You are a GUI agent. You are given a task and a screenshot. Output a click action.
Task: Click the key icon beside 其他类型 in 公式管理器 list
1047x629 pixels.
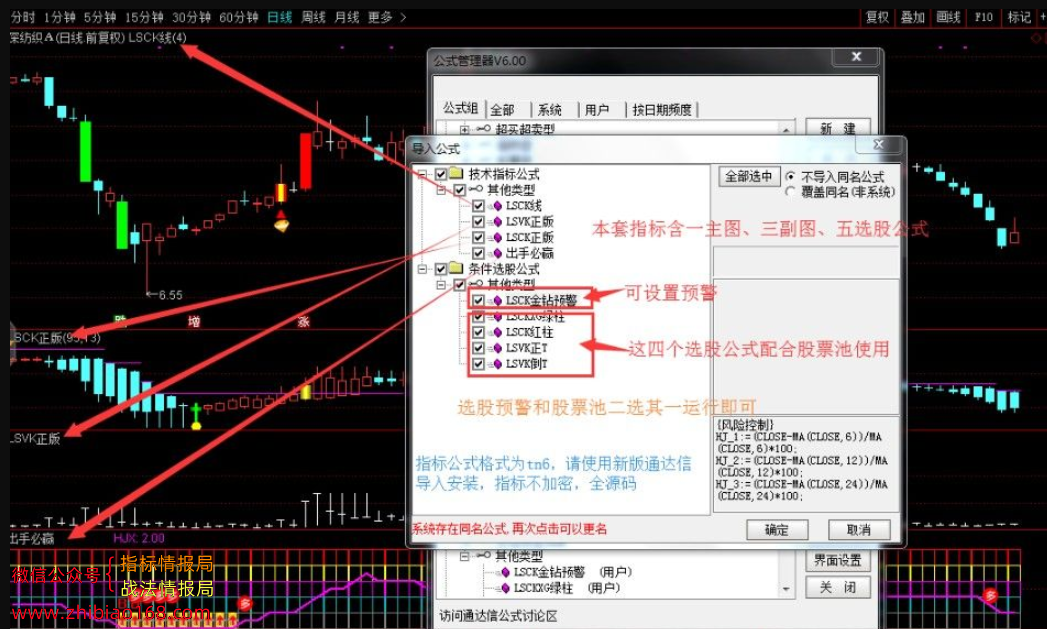click(x=484, y=556)
